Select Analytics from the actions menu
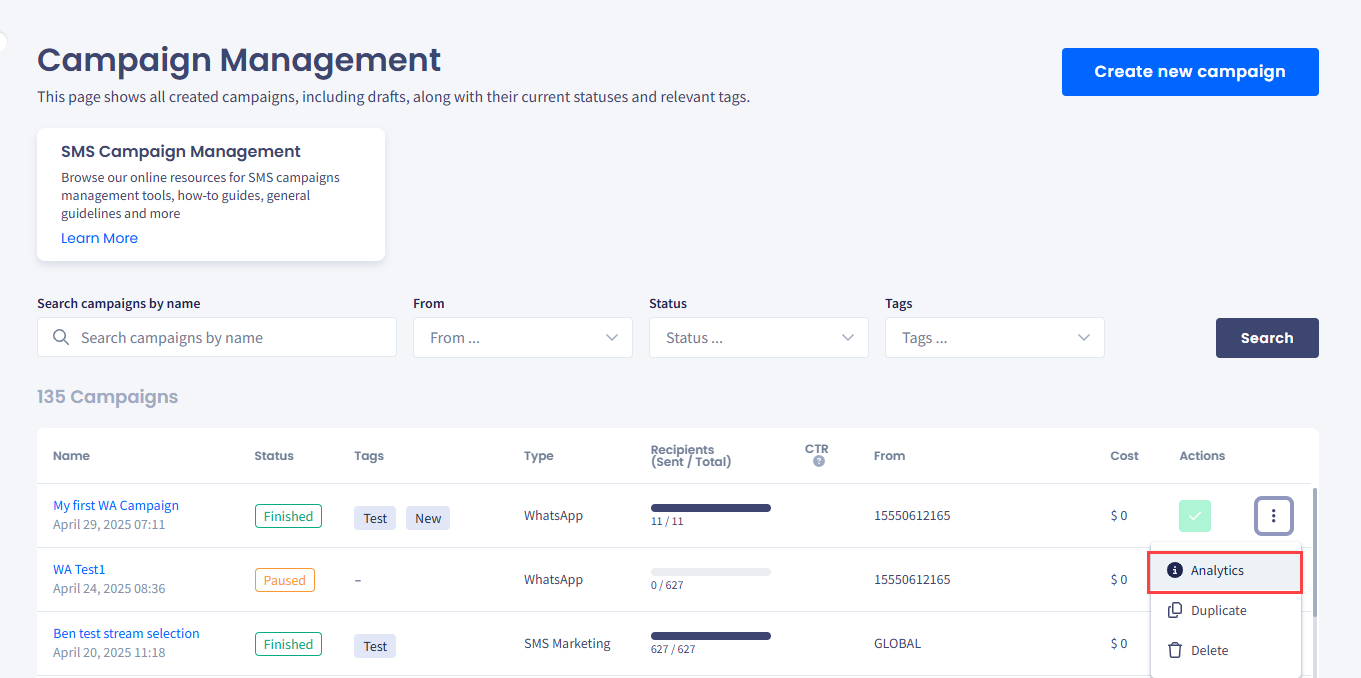Viewport: 1361px width, 678px height. pyautogui.click(x=1225, y=572)
